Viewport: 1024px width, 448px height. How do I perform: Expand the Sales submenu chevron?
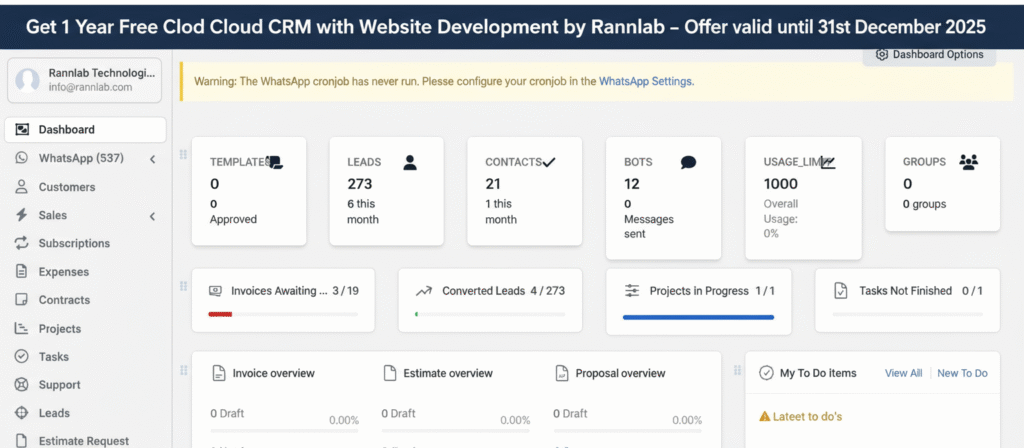coord(152,216)
